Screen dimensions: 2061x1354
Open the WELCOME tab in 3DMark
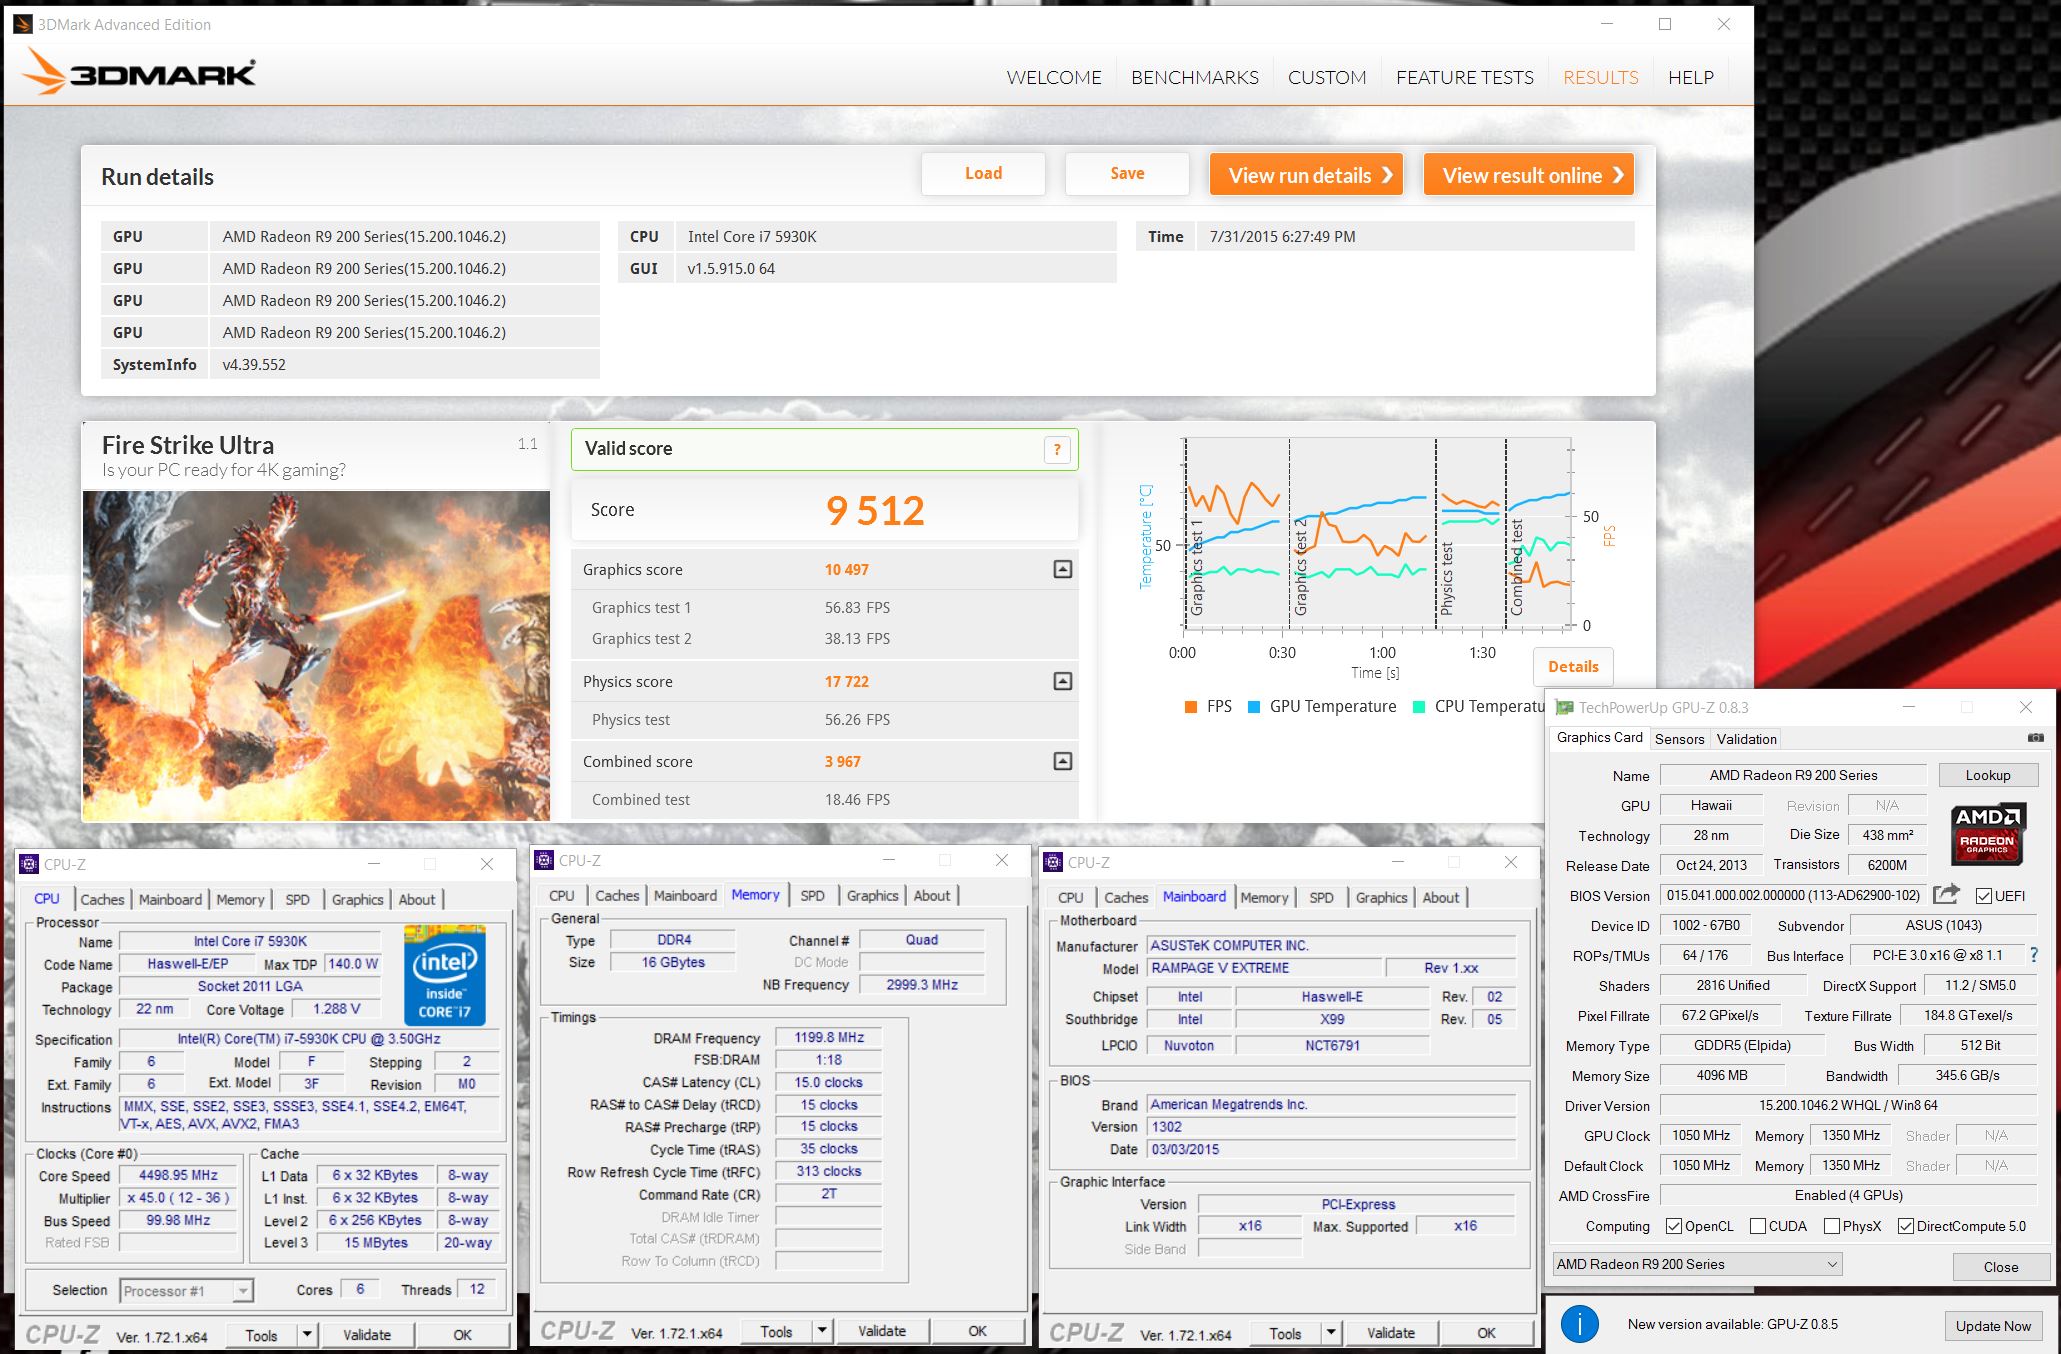coord(1054,77)
